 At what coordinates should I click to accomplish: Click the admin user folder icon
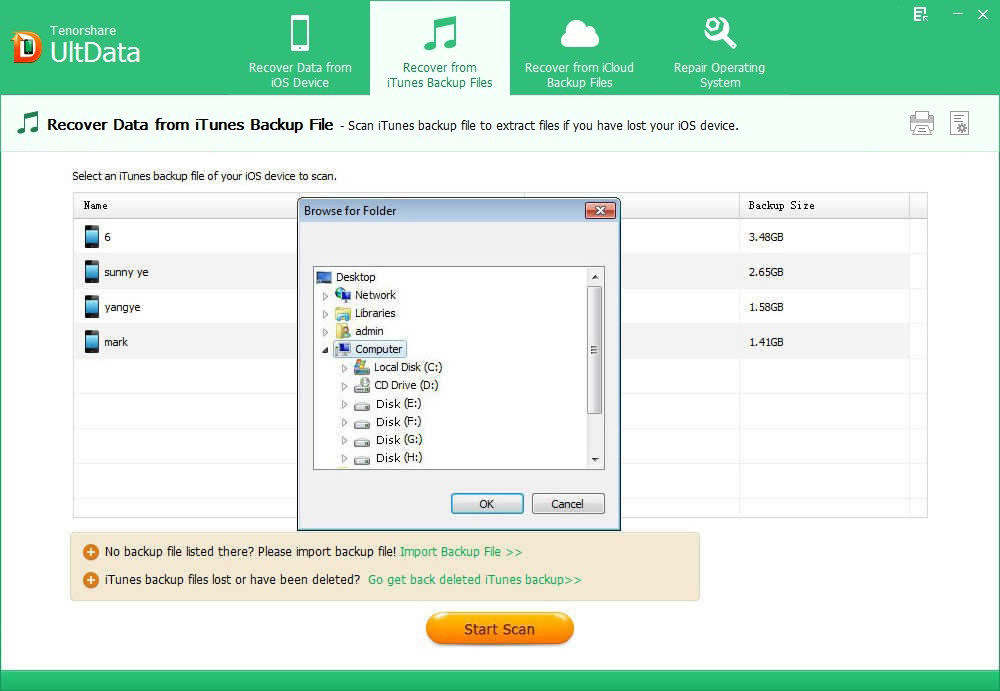tap(343, 331)
